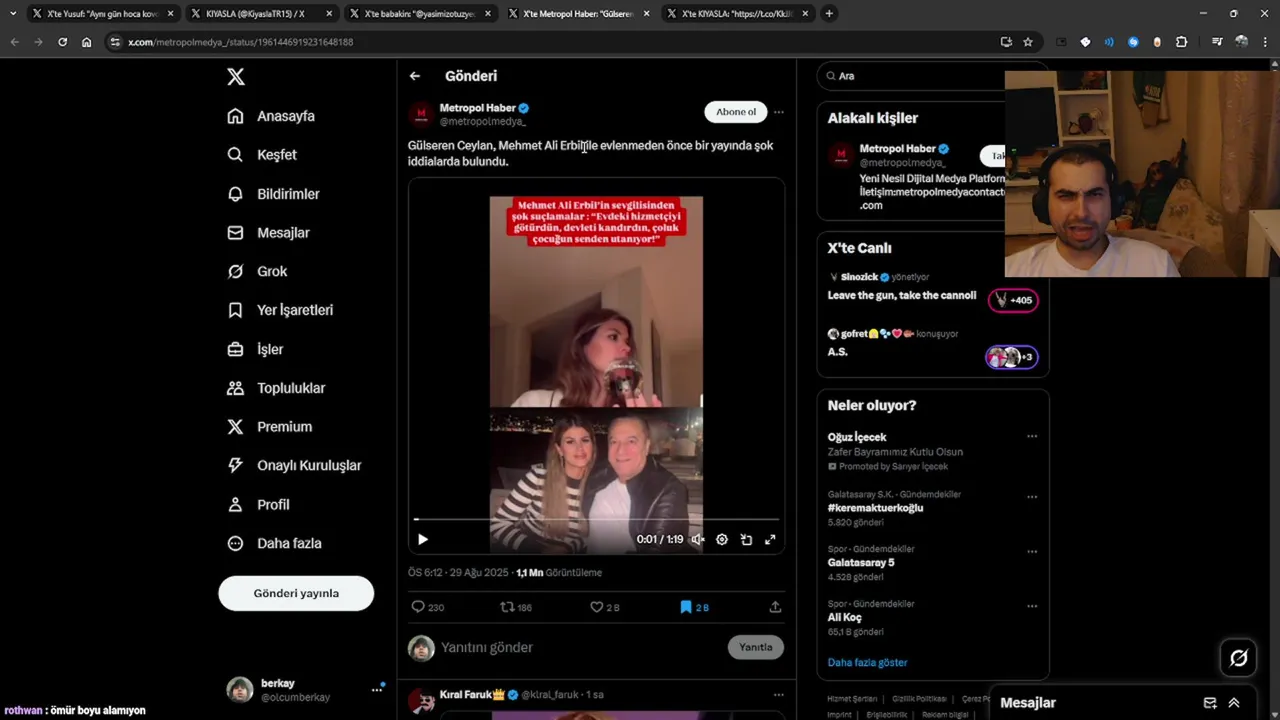Join gofret live space A.S.
The height and width of the screenshot is (720, 1280).
(1012, 357)
